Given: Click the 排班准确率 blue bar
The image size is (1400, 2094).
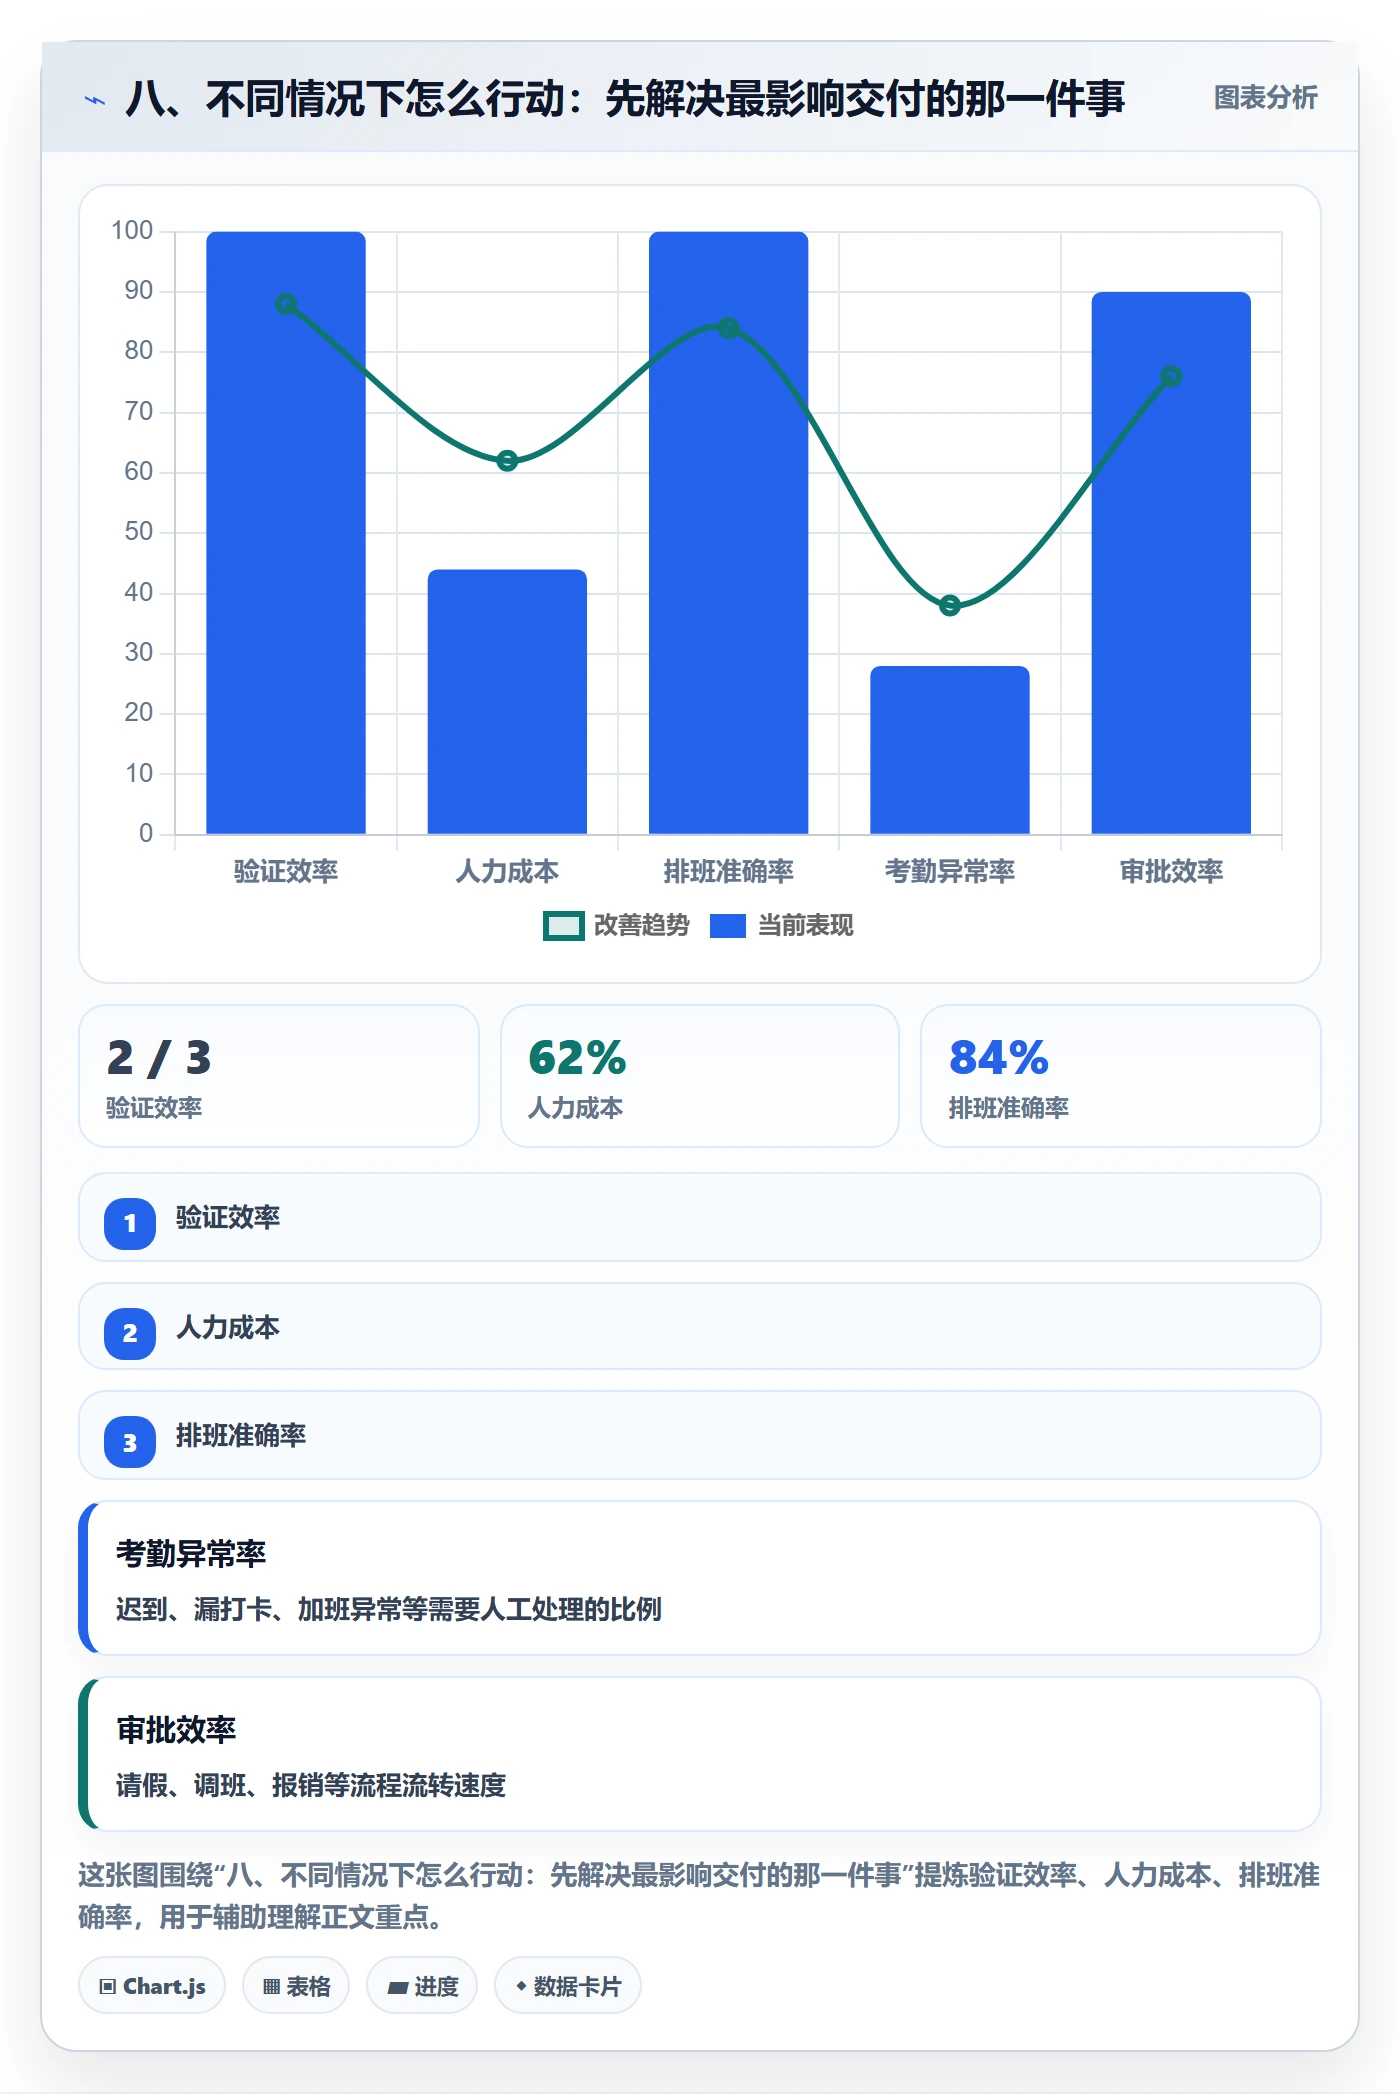Looking at the screenshot, I should 729,533.
